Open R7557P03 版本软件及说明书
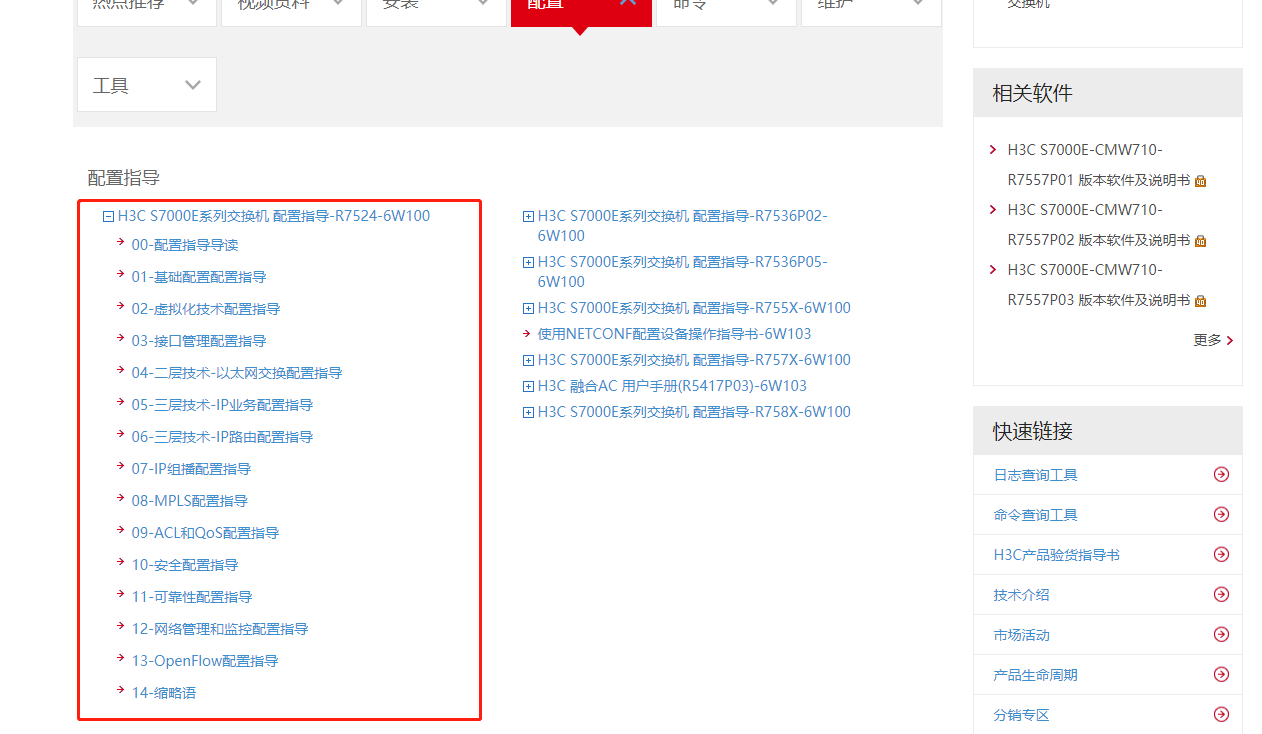 click(x=1098, y=285)
